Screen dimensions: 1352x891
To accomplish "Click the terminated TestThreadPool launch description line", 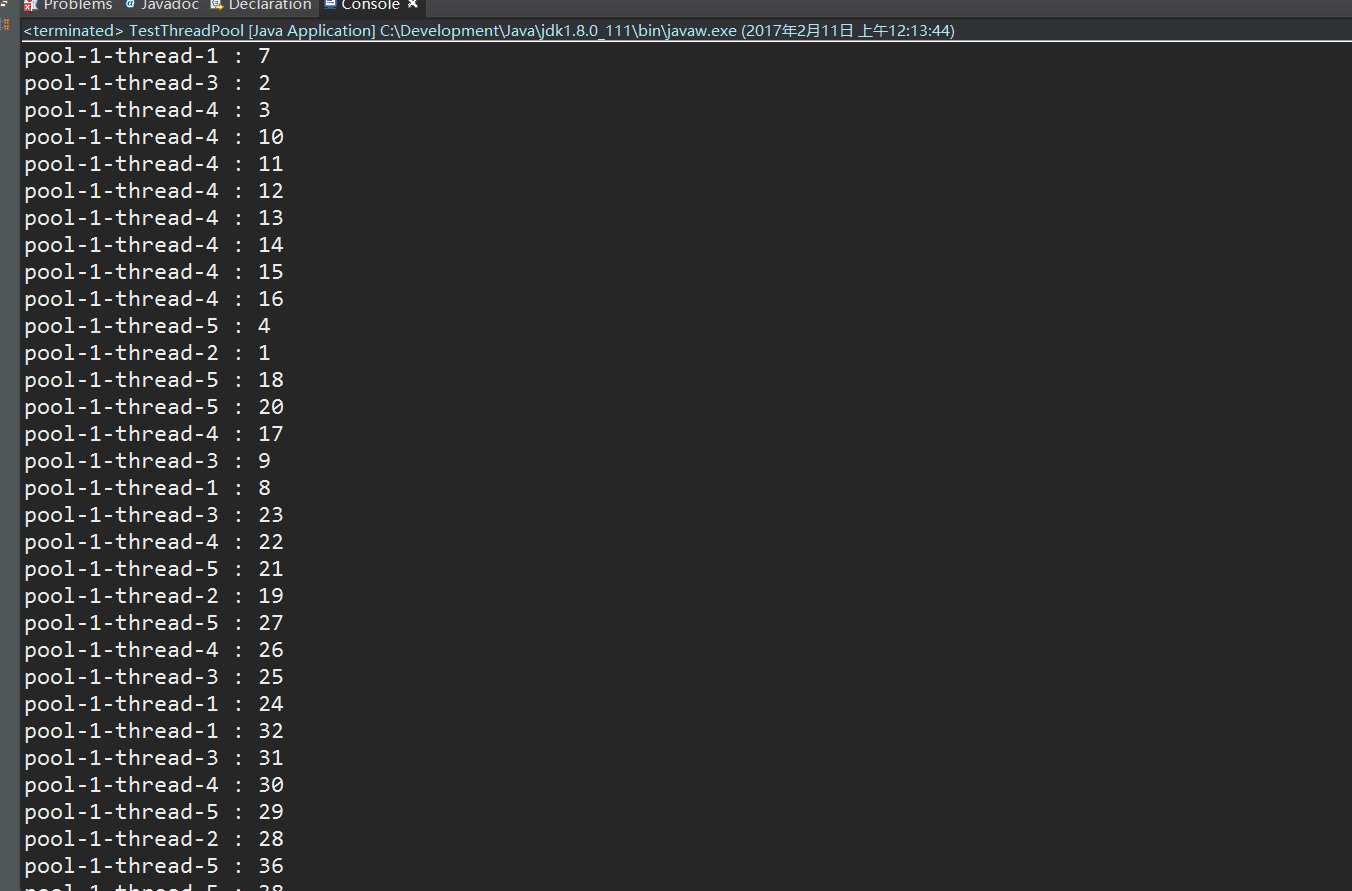I will pyautogui.click(x=489, y=31).
